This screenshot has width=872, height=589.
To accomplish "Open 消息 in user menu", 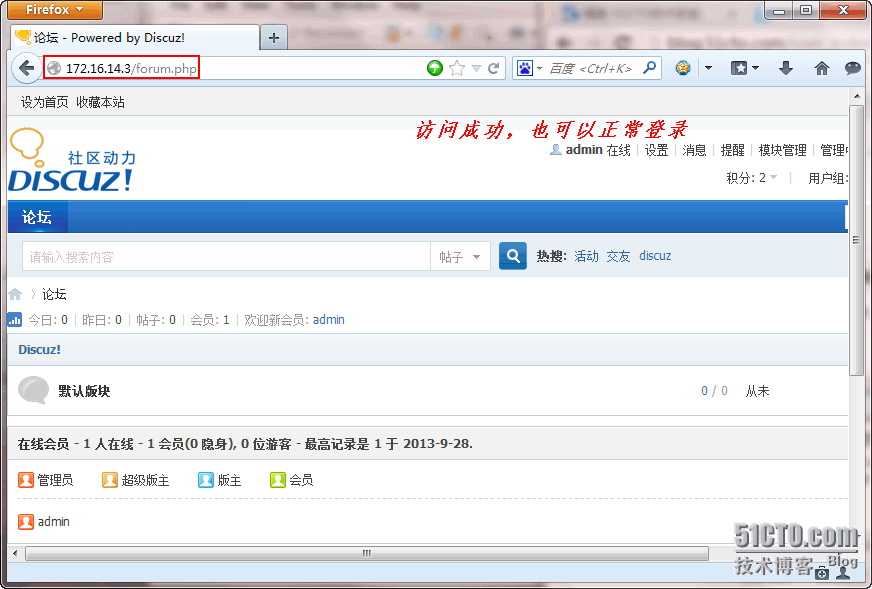I will pyautogui.click(x=694, y=150).
